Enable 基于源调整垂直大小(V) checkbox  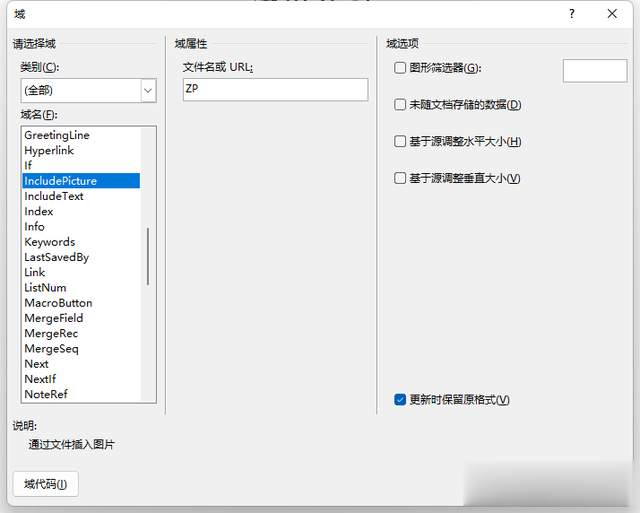[400, 178]
